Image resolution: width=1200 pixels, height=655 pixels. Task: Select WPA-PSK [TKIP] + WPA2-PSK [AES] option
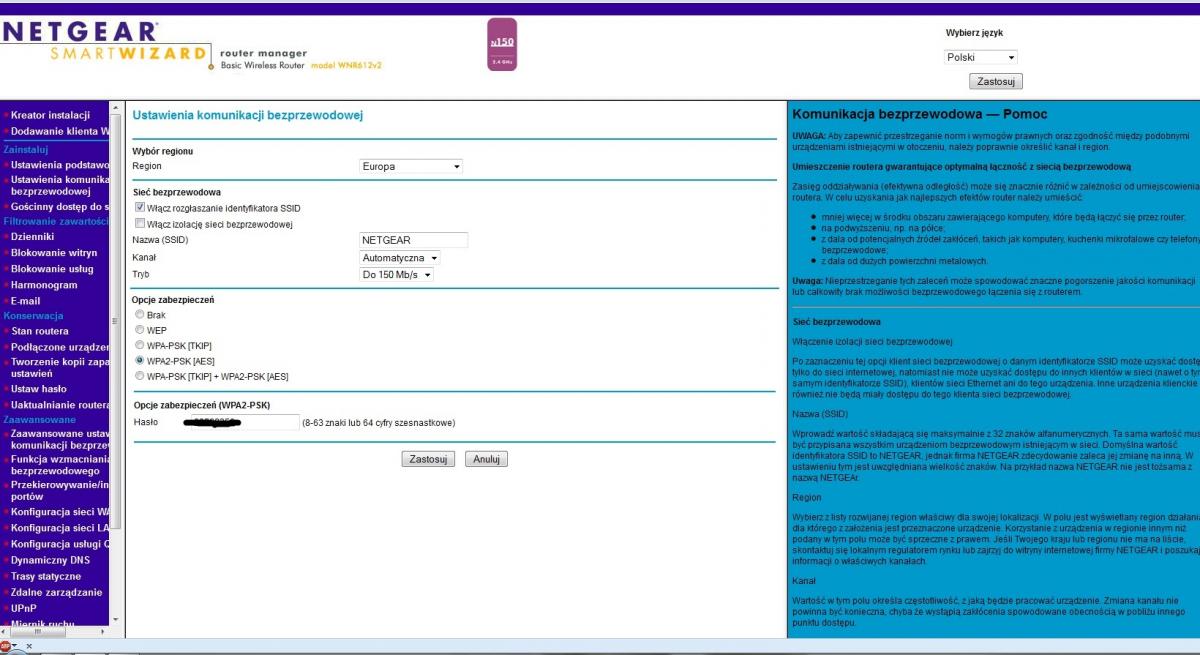point(140,375)
